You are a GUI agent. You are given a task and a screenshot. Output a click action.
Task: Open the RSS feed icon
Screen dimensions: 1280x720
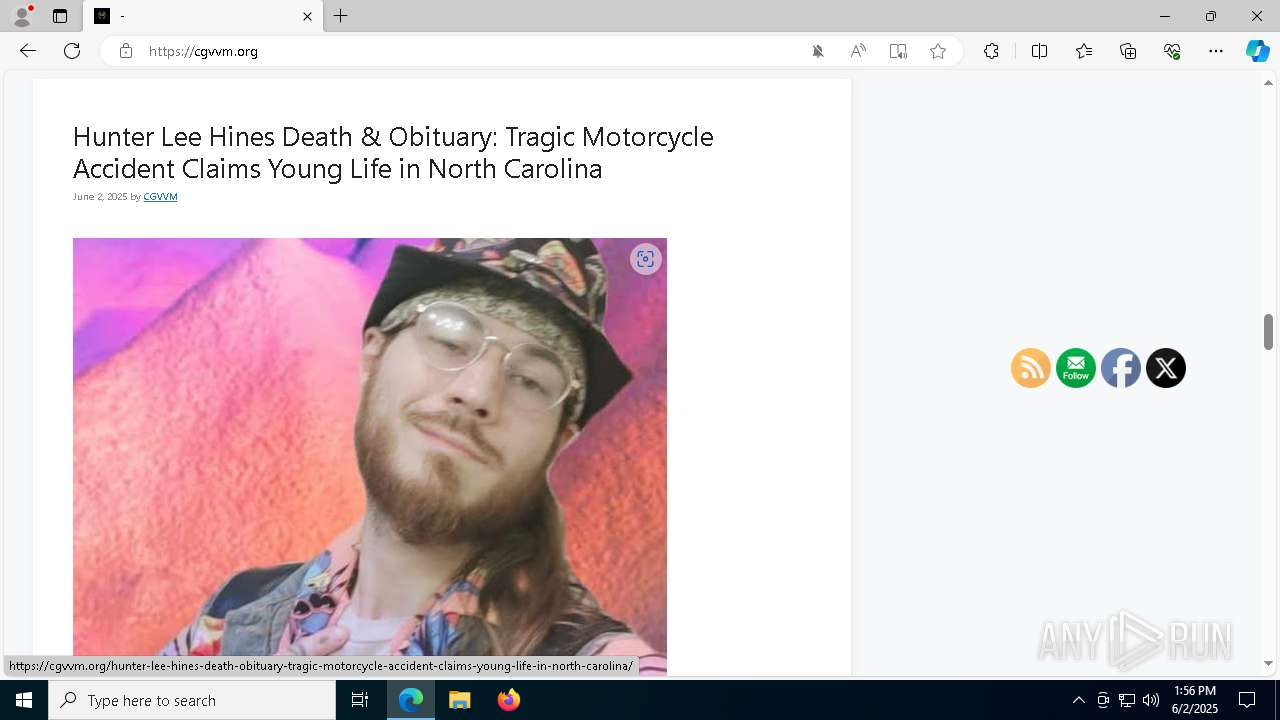click(x=1031, y=368)
